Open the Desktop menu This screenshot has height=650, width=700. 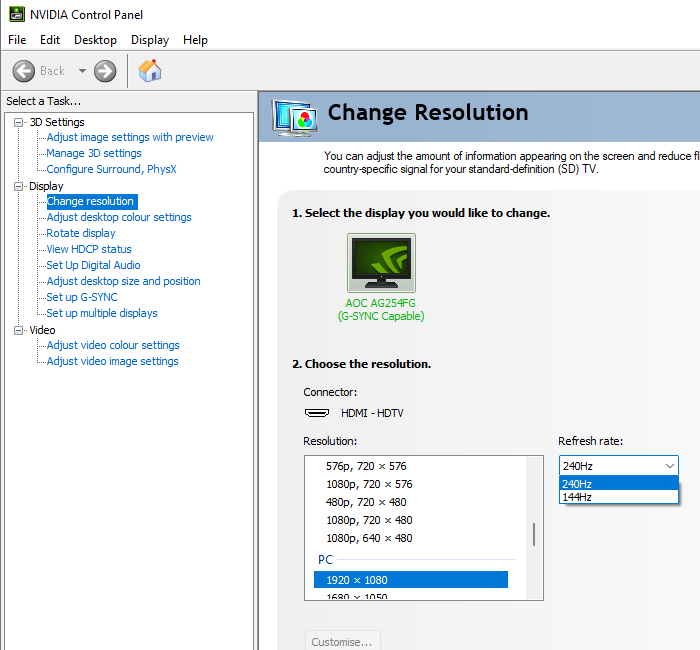point(95,40)
